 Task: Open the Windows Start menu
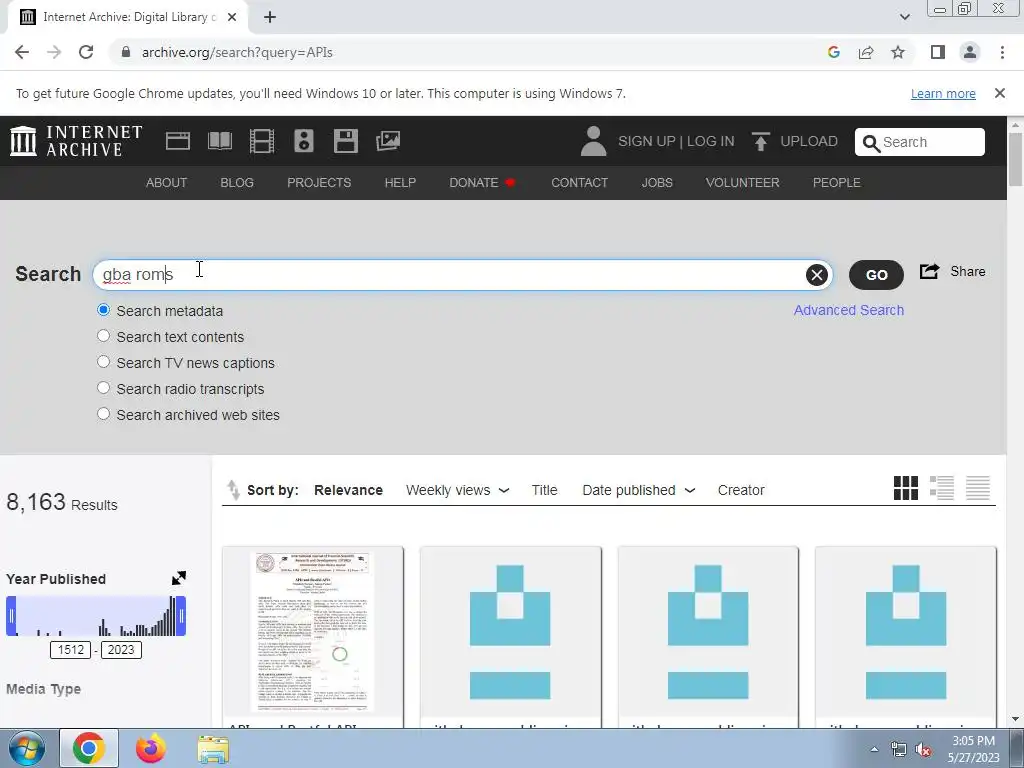pyautogui.click(x=27, y=748)
